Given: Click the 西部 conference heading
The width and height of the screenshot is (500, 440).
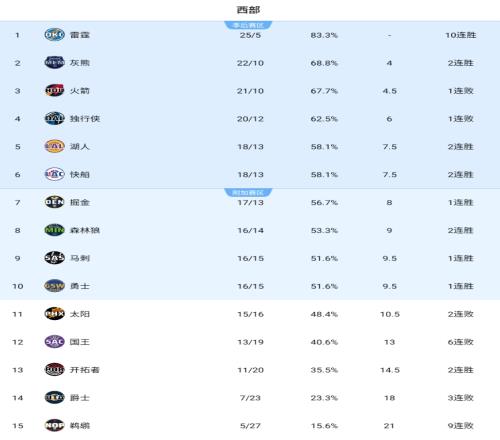Looking at the screenshot, I should coord(248,10).
